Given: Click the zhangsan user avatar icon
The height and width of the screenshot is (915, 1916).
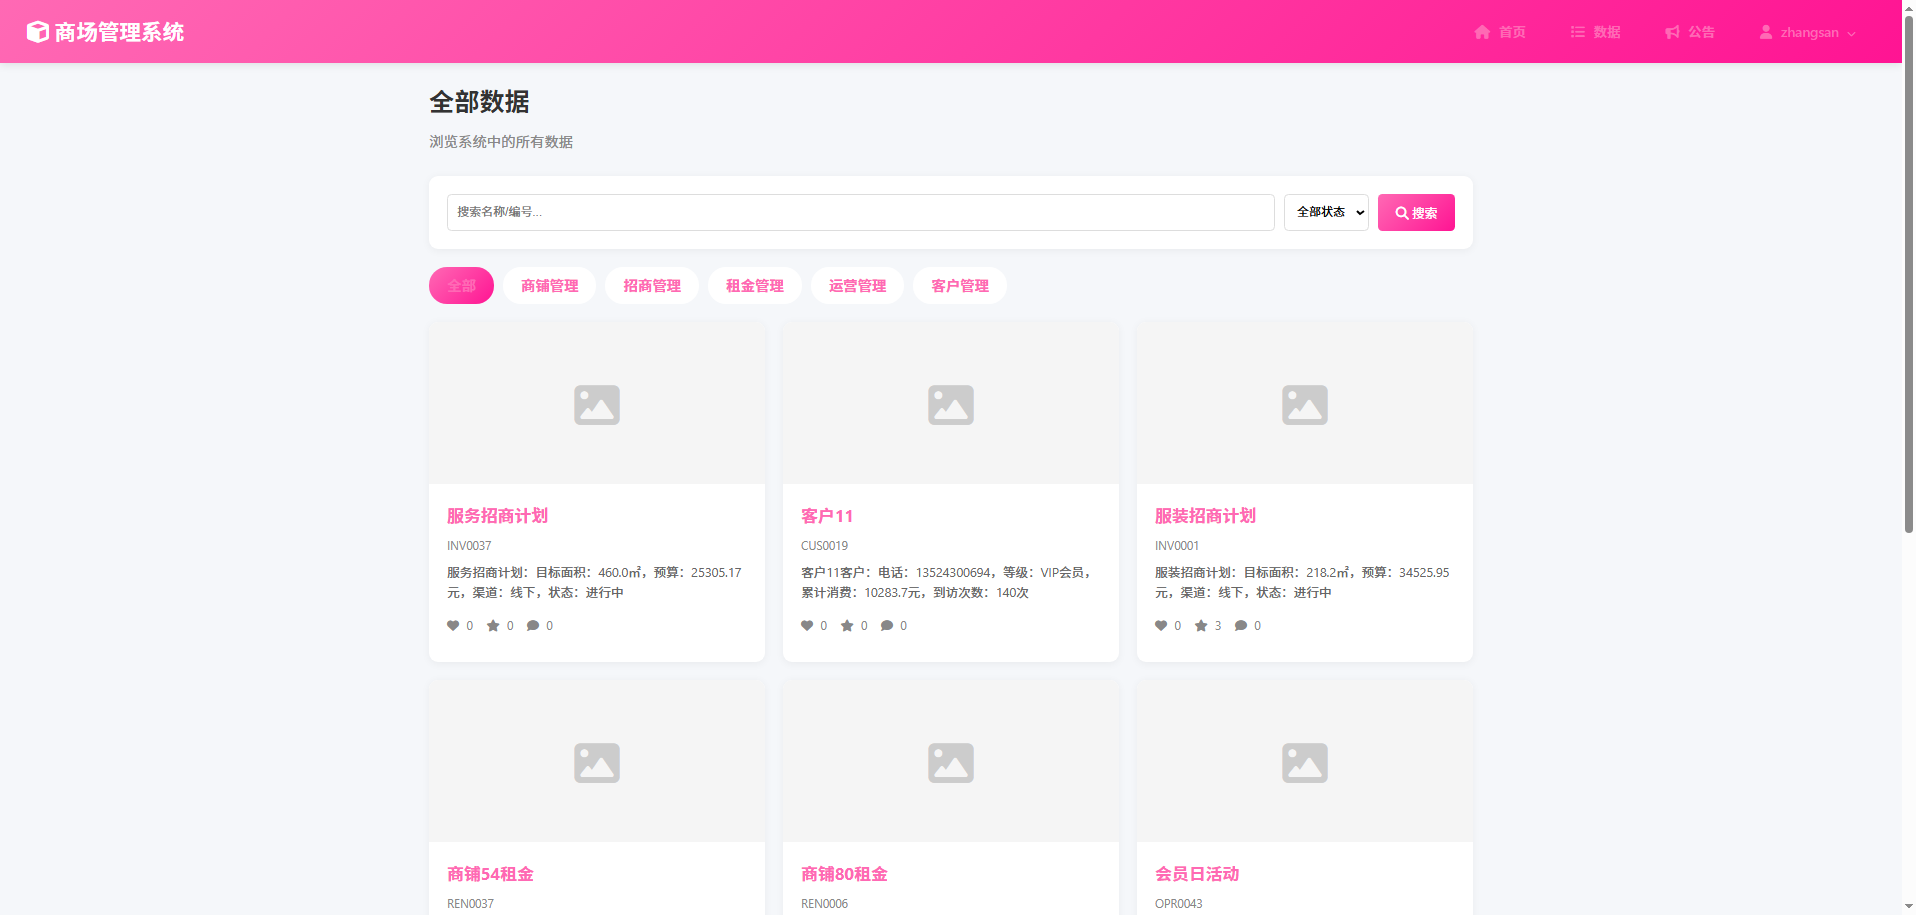Looking at the screenshot, I should (x=1766, y=32).
